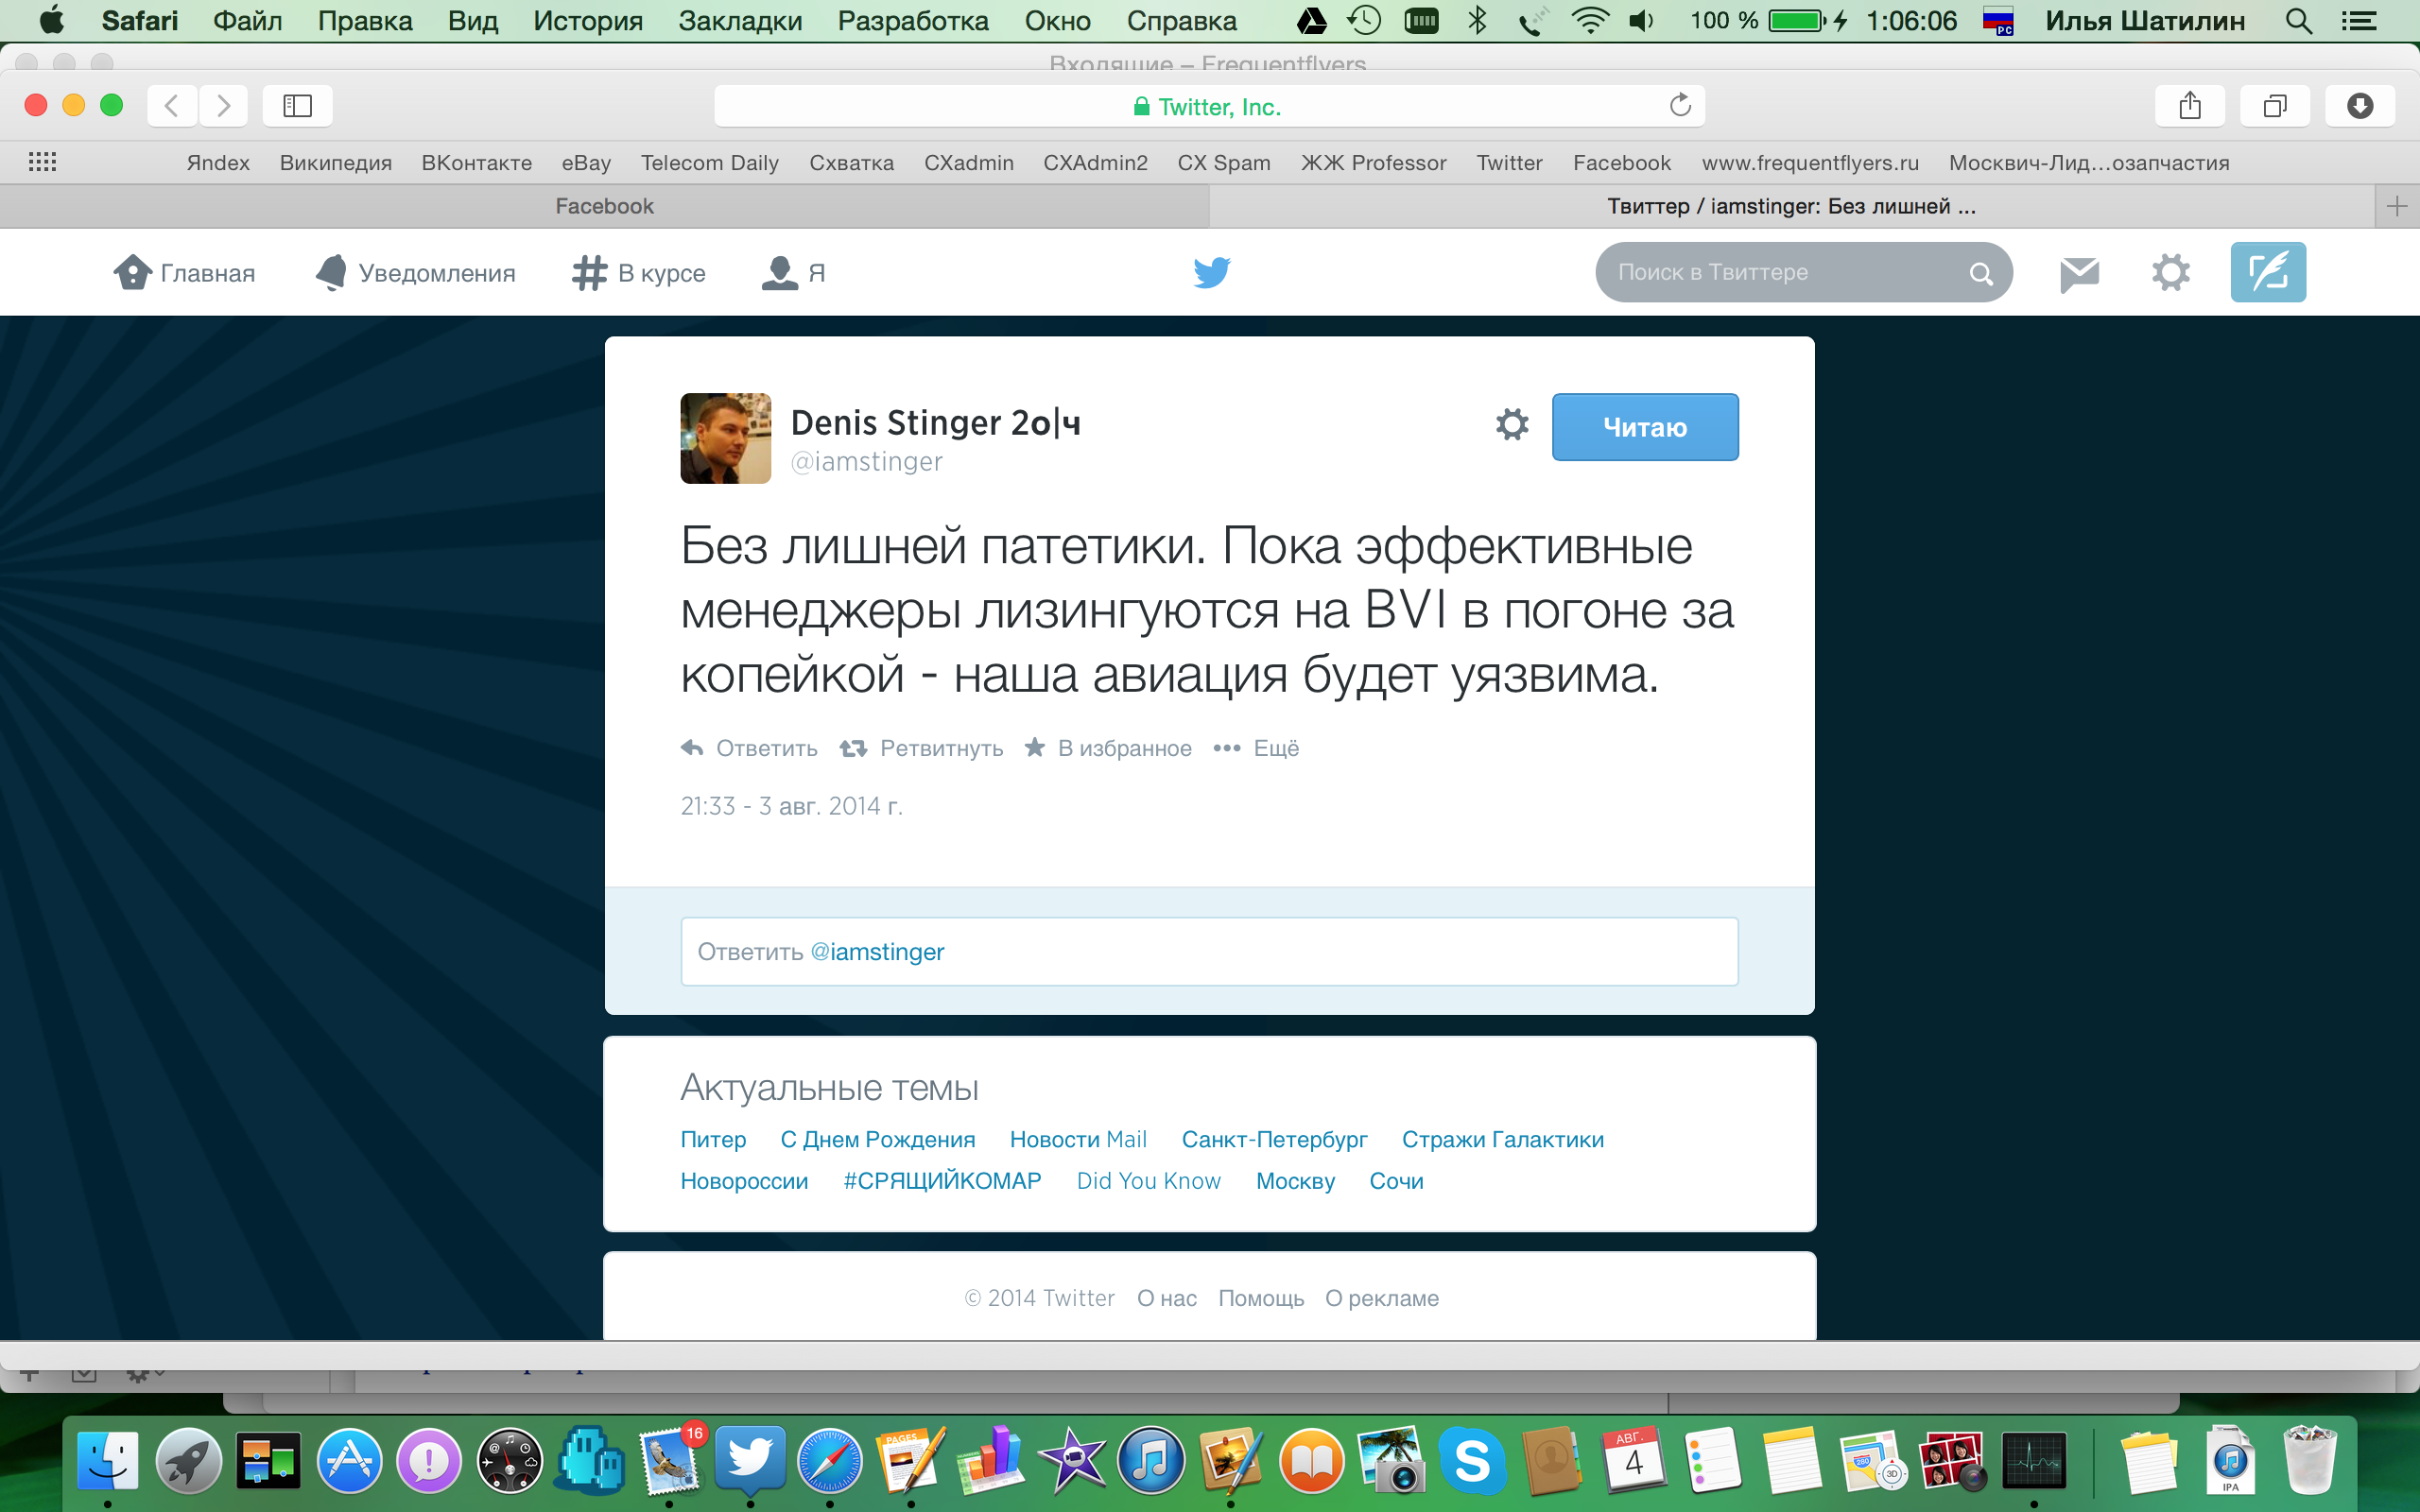Add a new Safari tab with plus
The image size is (2420, 1512).
pyautogui.click(x=2397, y=206)
